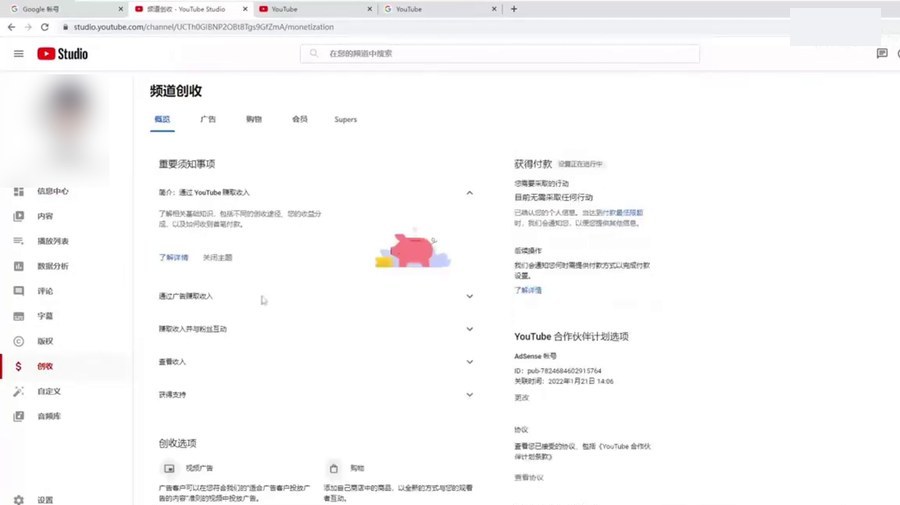
Task: Close the Google 帐号 browser tab
Action: [x=121, y=9]
